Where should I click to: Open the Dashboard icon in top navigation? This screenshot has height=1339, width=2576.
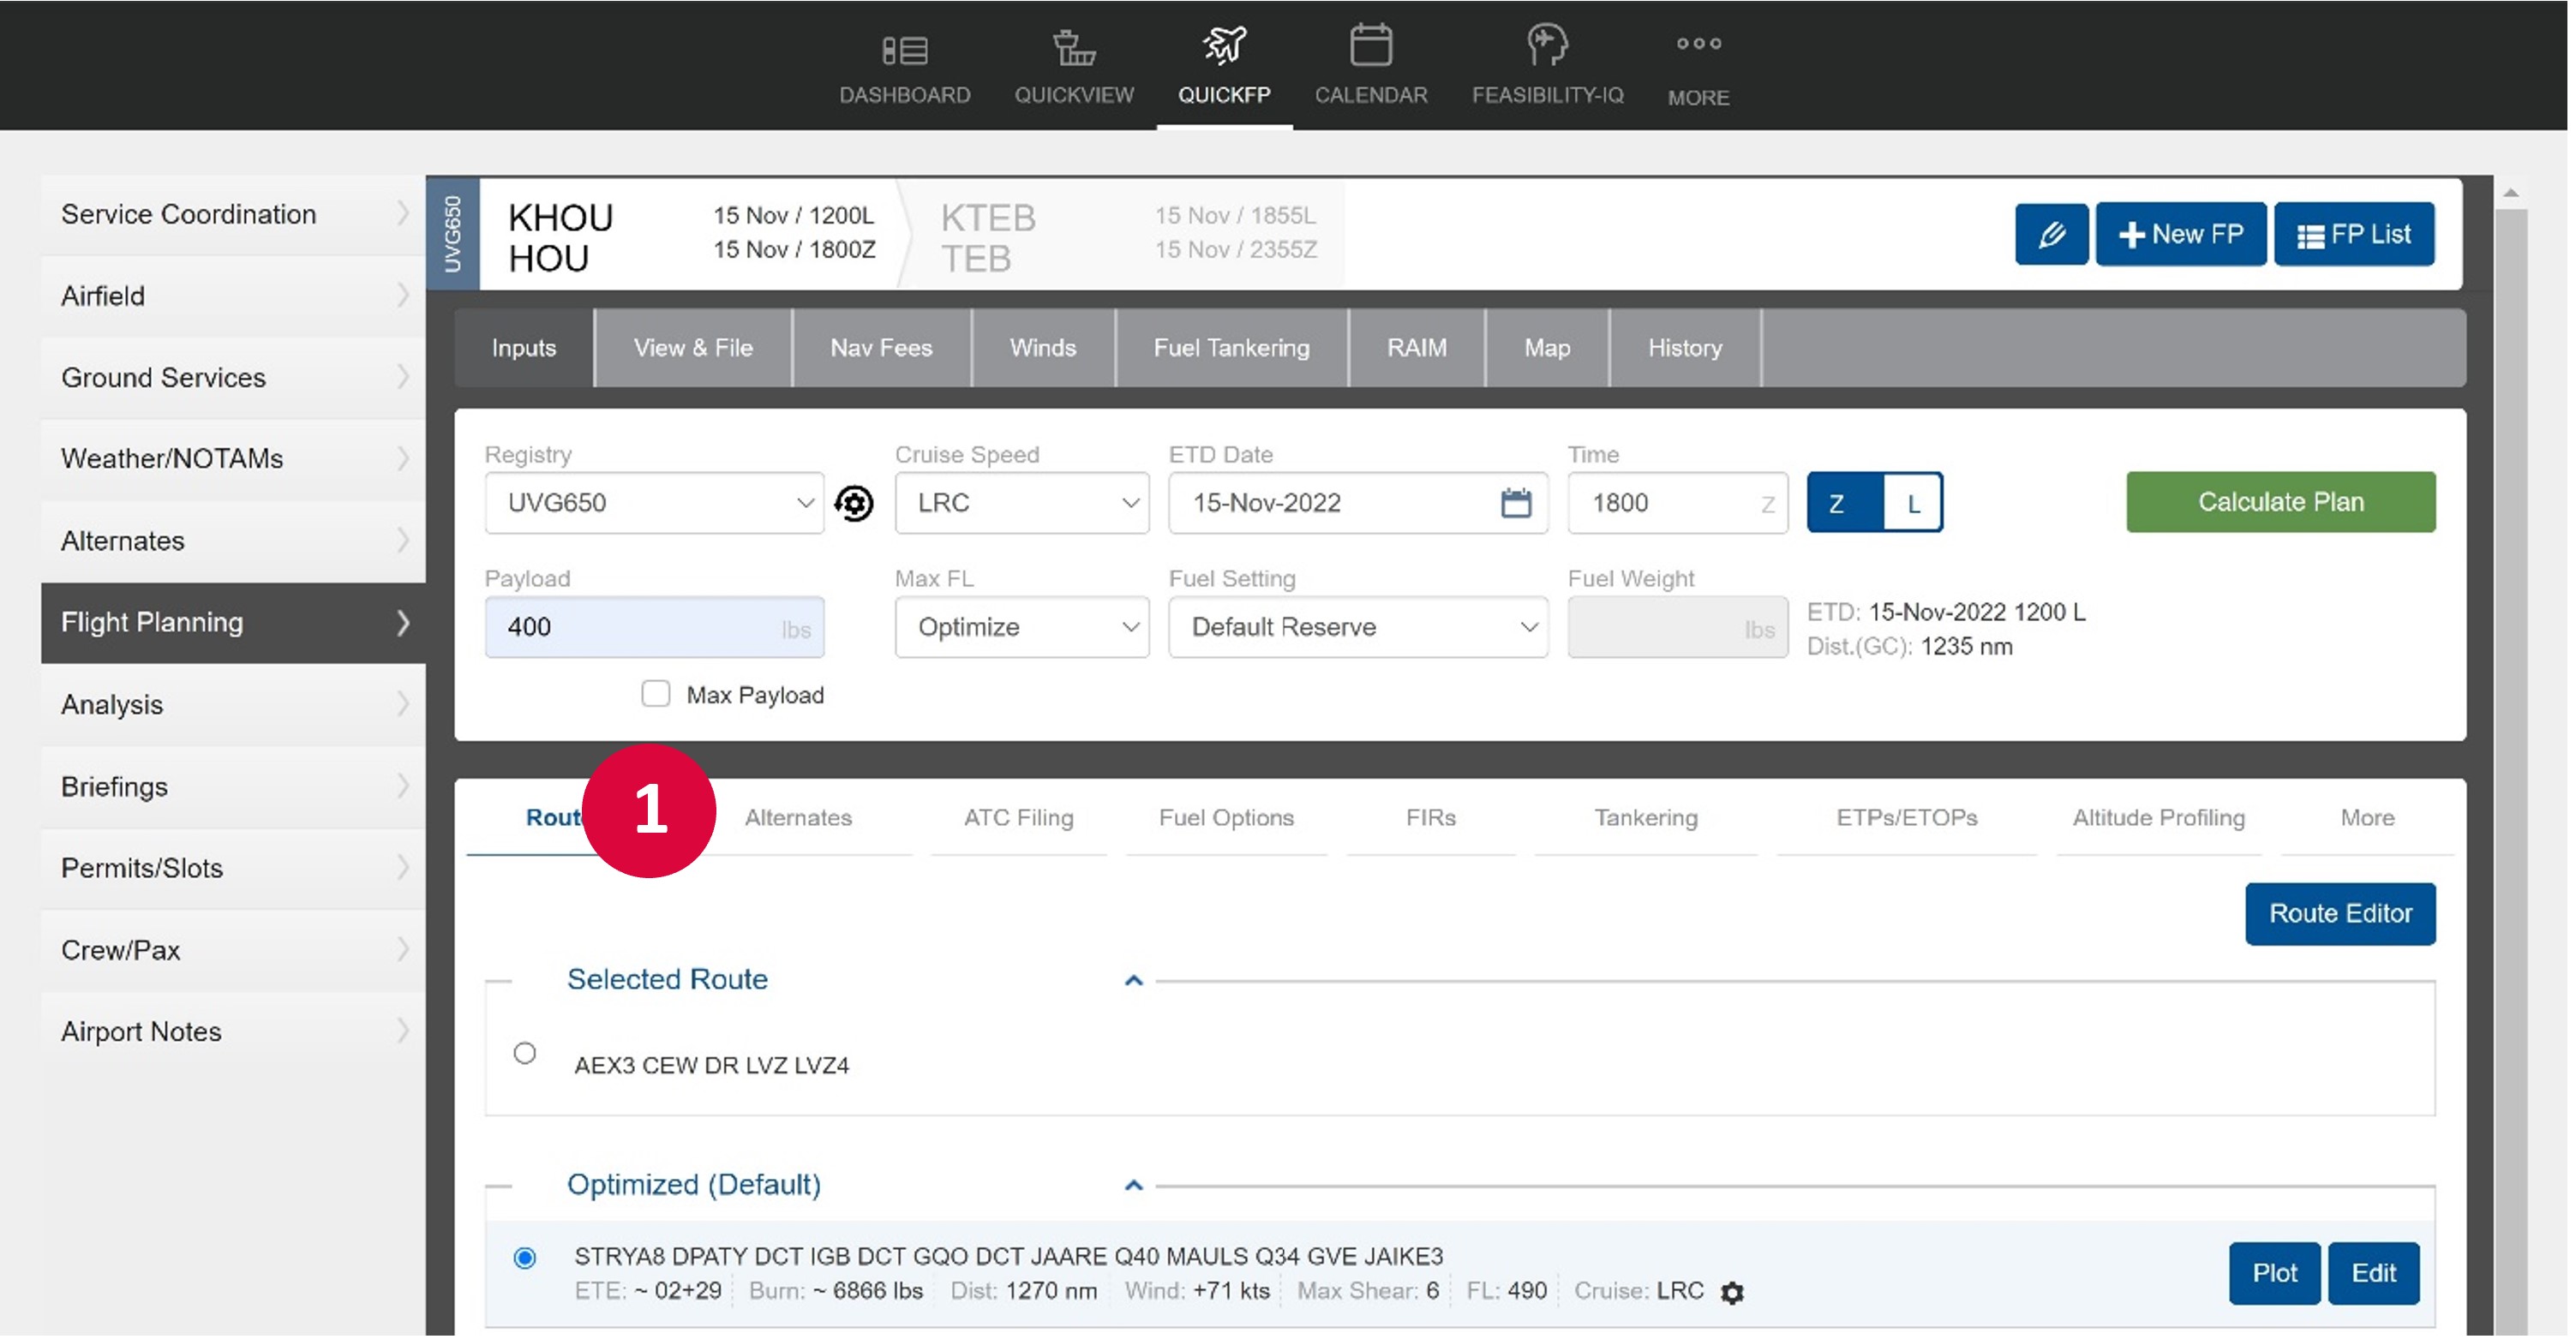coord(904,50)
